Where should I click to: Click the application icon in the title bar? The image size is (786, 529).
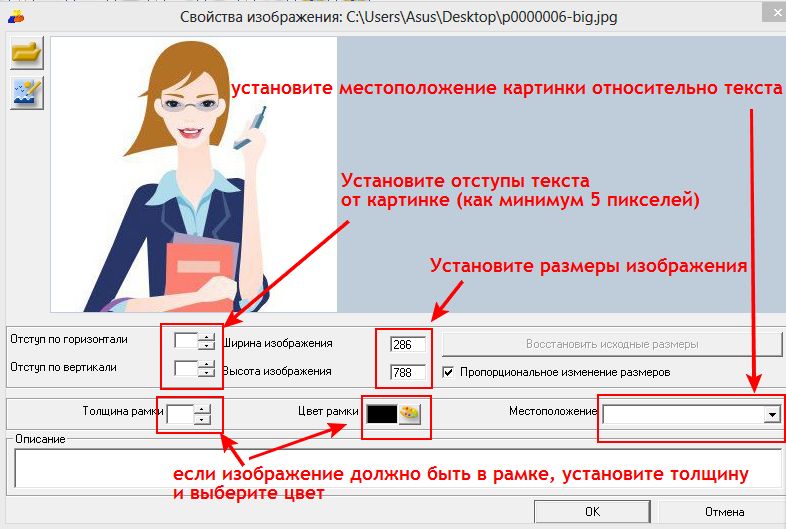point(15,16)
